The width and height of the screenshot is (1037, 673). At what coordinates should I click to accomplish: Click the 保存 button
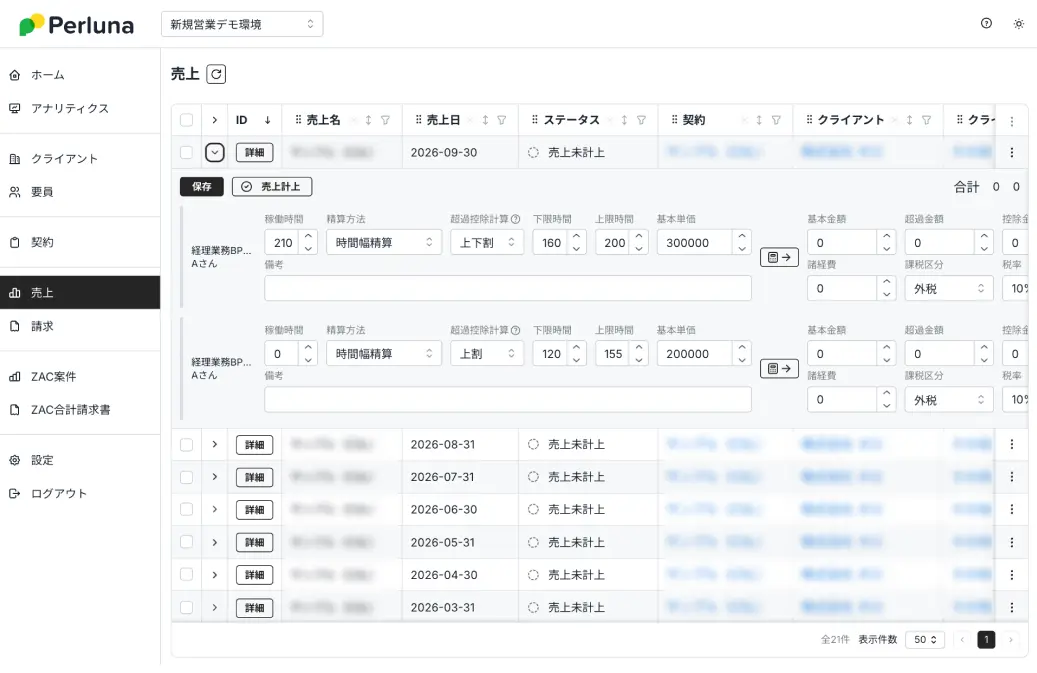pos(202,186)
